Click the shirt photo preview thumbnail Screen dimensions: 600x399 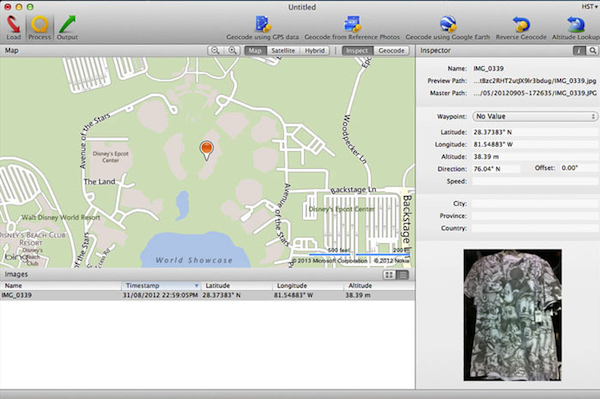point(513,315)
